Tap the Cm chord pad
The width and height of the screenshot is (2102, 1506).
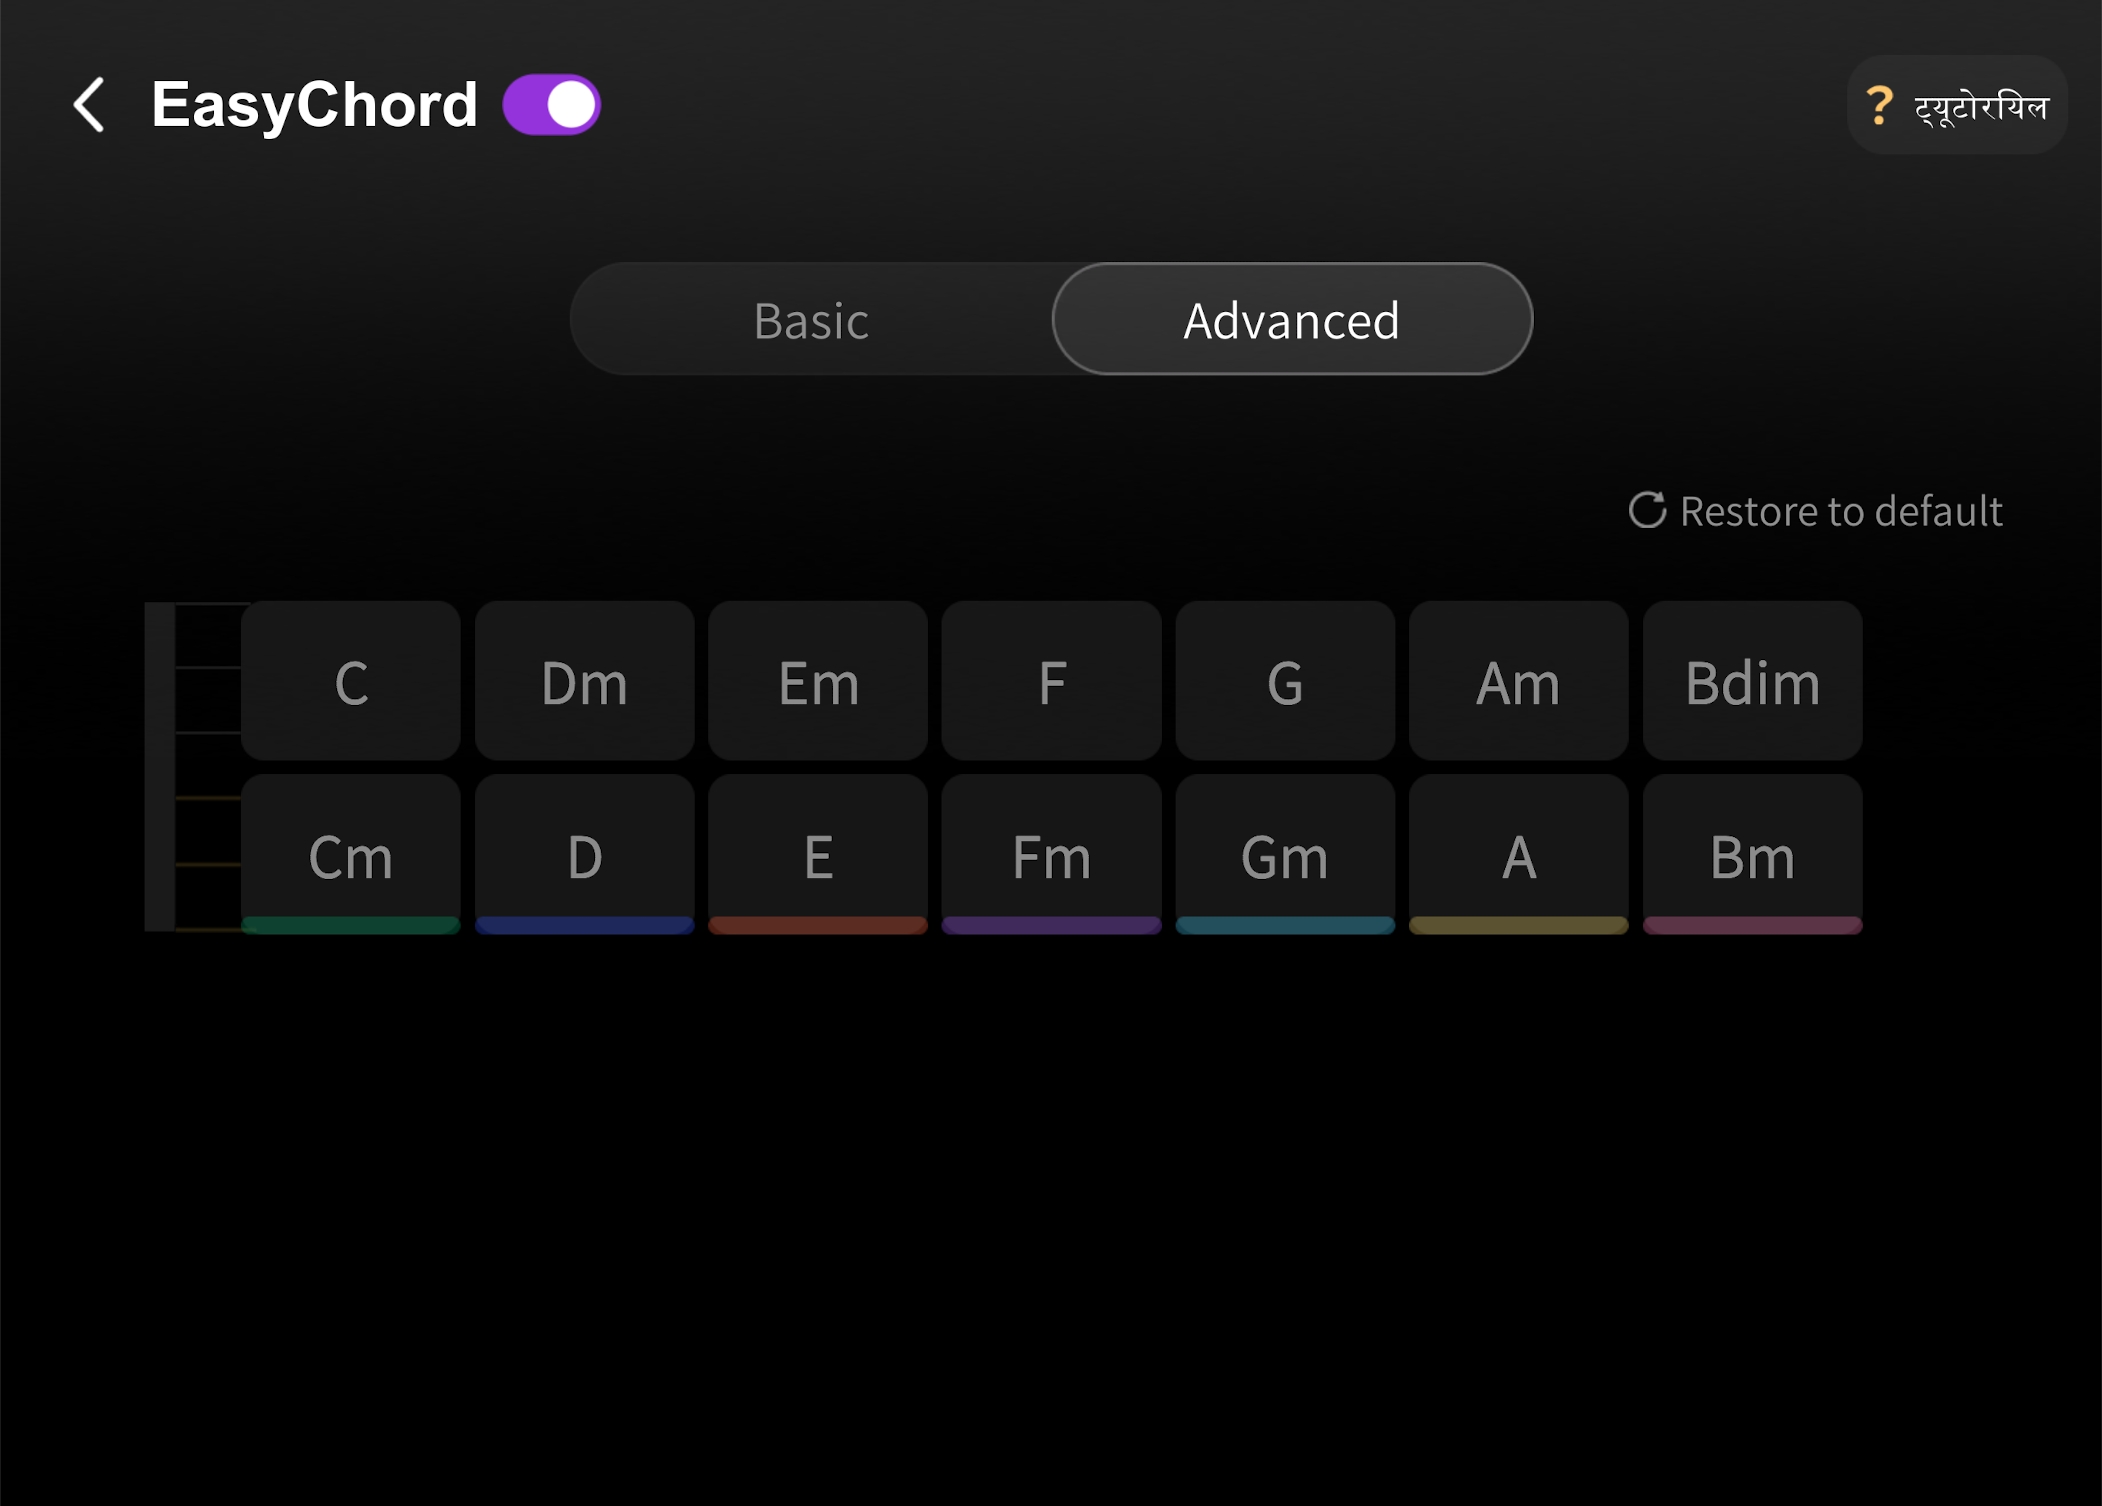[x=350, y=855]
